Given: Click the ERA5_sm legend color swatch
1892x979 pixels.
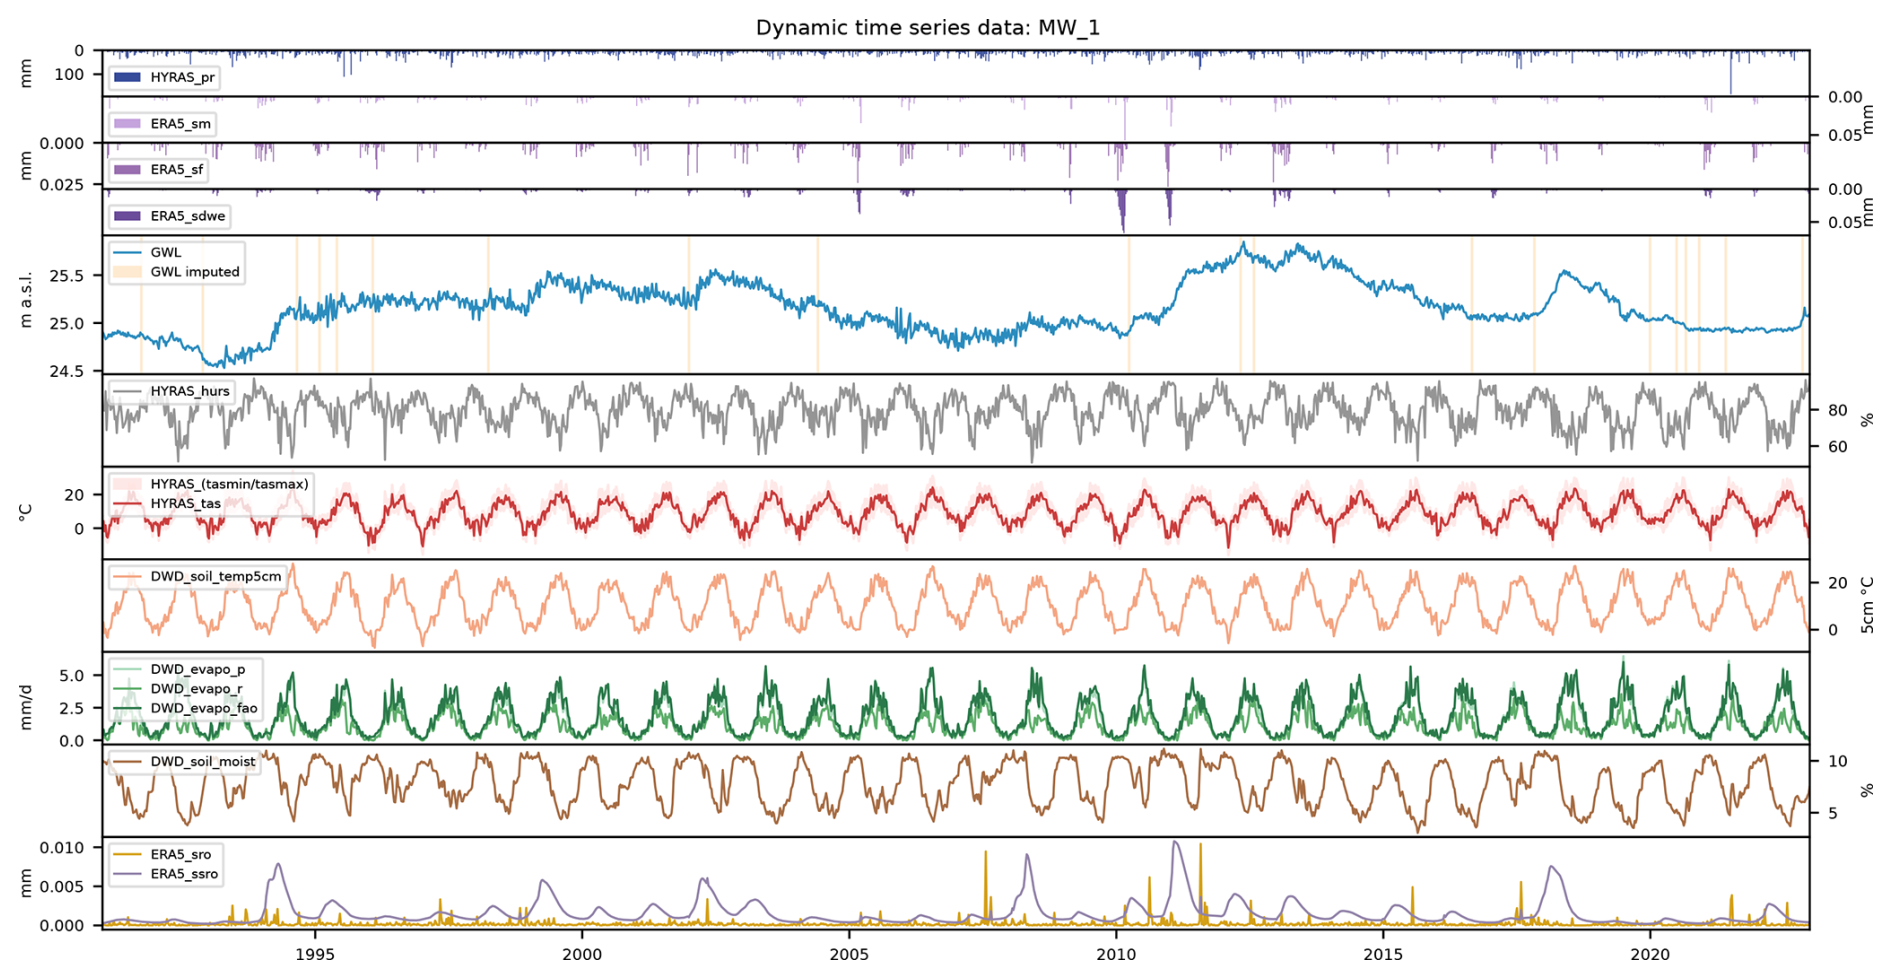Looking at the screenshot, I should (127, 124).
